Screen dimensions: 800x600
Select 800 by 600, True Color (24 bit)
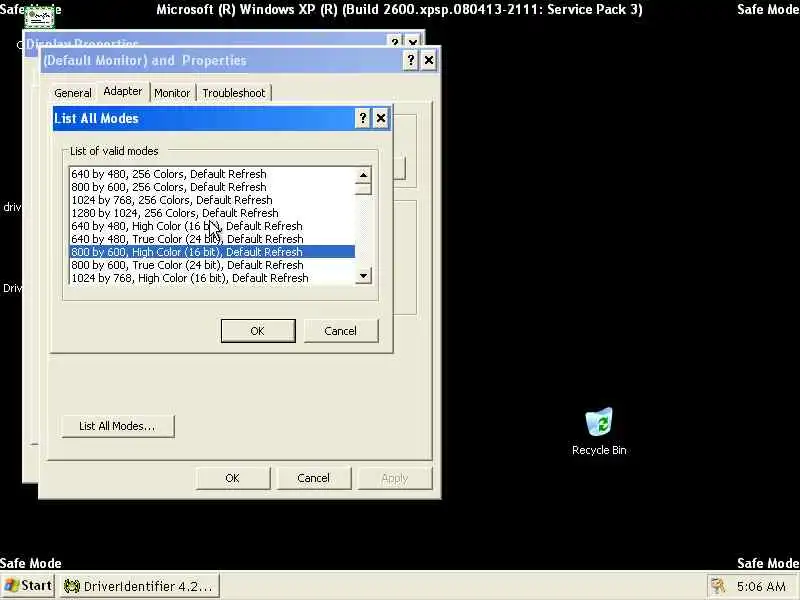pos(212,265)
